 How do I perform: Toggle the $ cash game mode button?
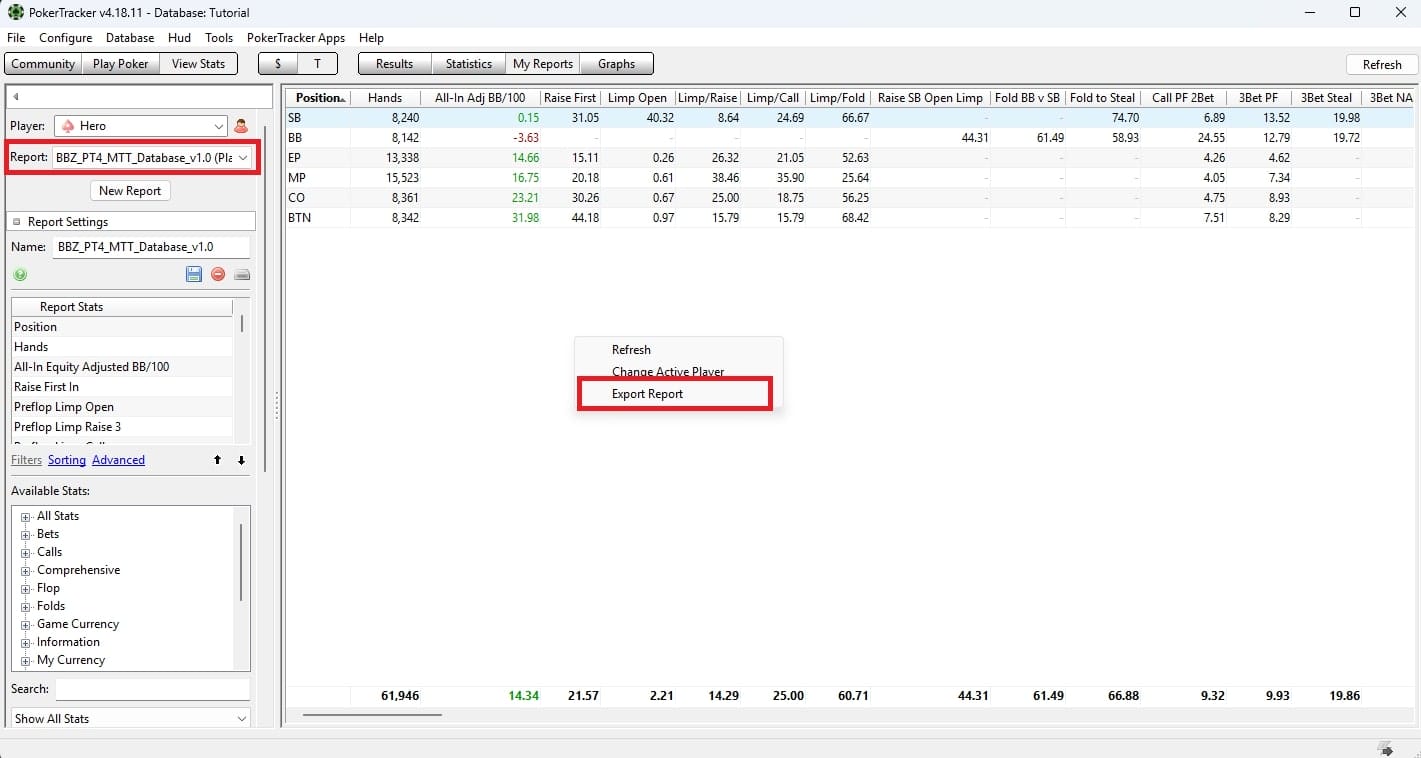278,64
